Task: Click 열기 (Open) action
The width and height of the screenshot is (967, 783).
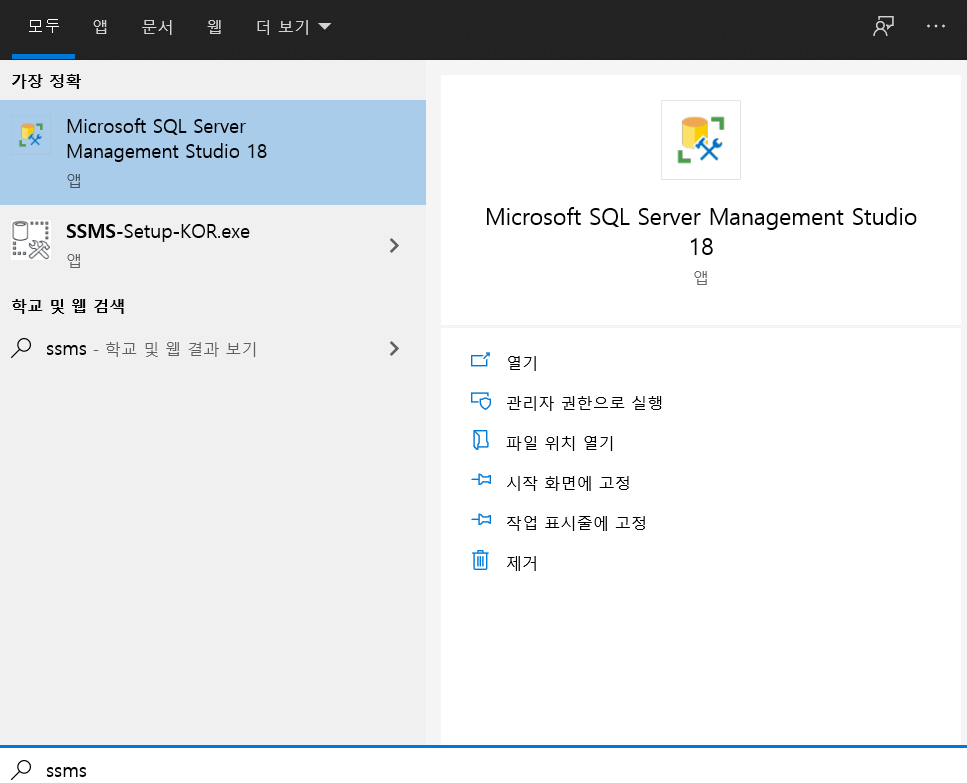Action: click(x=522, y=363)
